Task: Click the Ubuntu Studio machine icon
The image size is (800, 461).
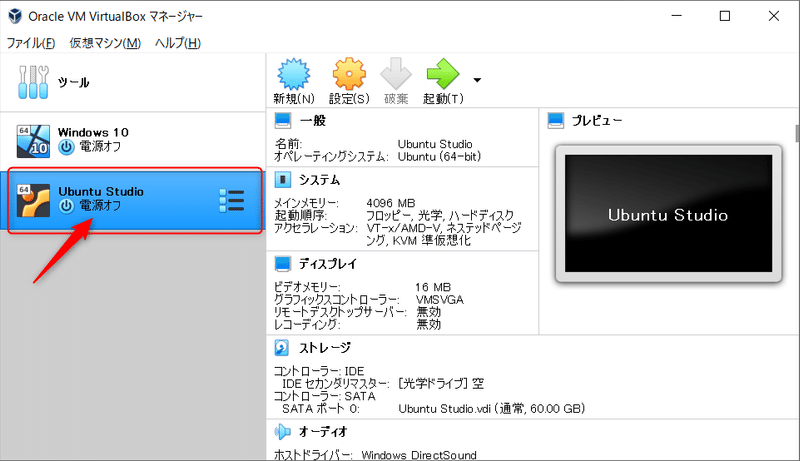Action: click(x=33, y=200)
